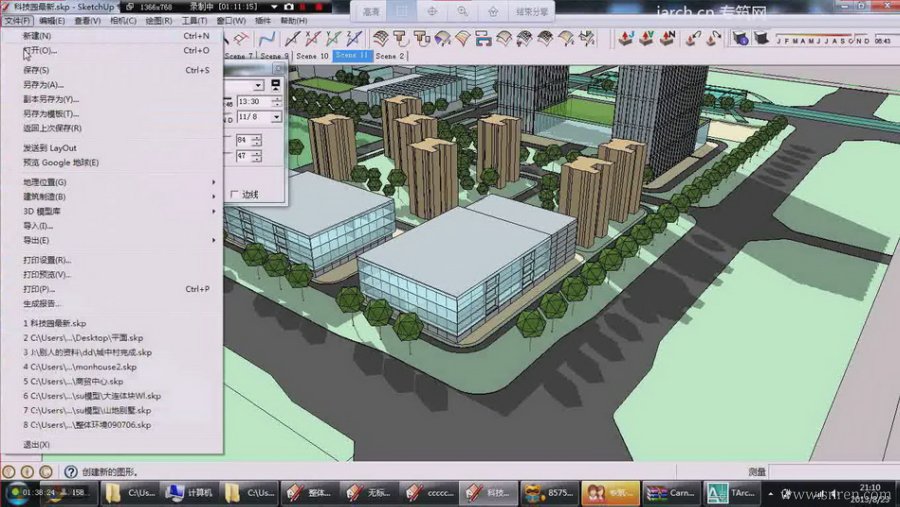Screen dimensions: 900x507
Task: Expand the 导出(E) submenu
Action: tap(36, 240)
